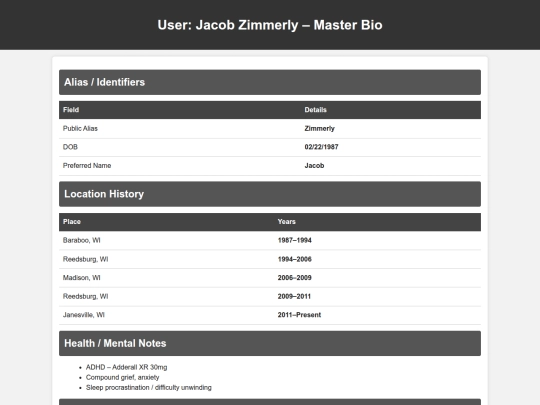The image size is (540, 405).
Task: Select the Reedsburg, WI cell beside 1994–2006
Action: (85, 259)
